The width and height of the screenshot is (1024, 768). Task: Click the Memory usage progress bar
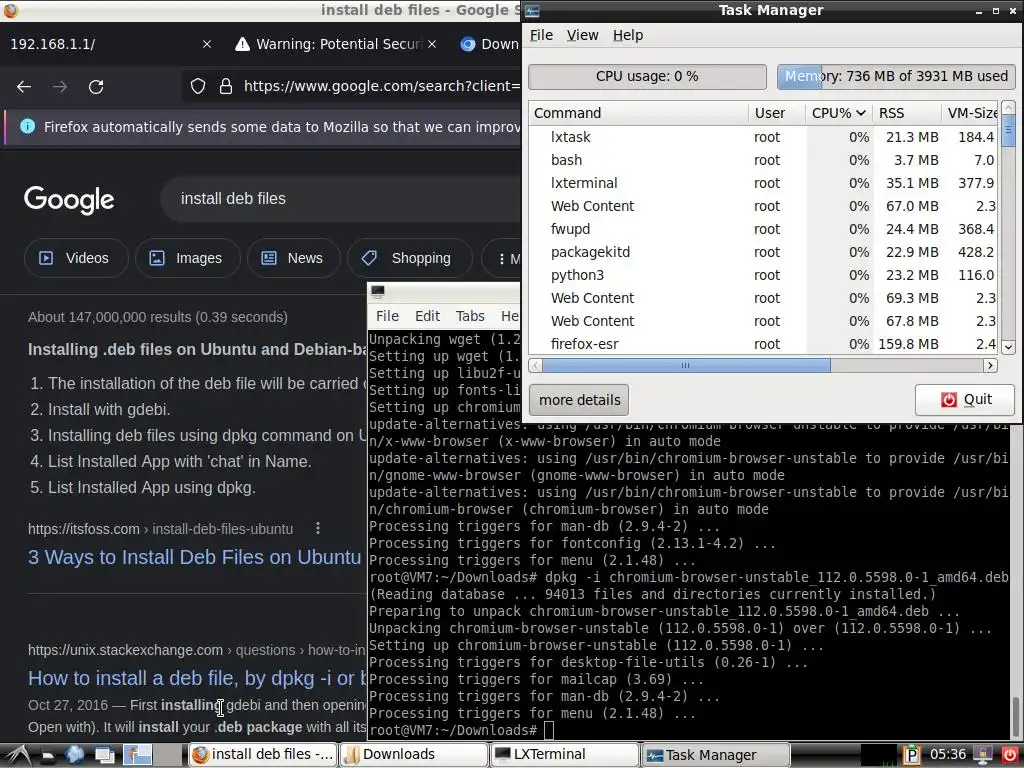896,76
